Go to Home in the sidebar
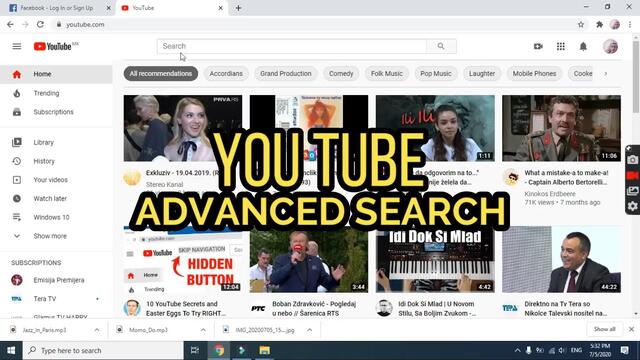640x360 pixels. point(56,74)
